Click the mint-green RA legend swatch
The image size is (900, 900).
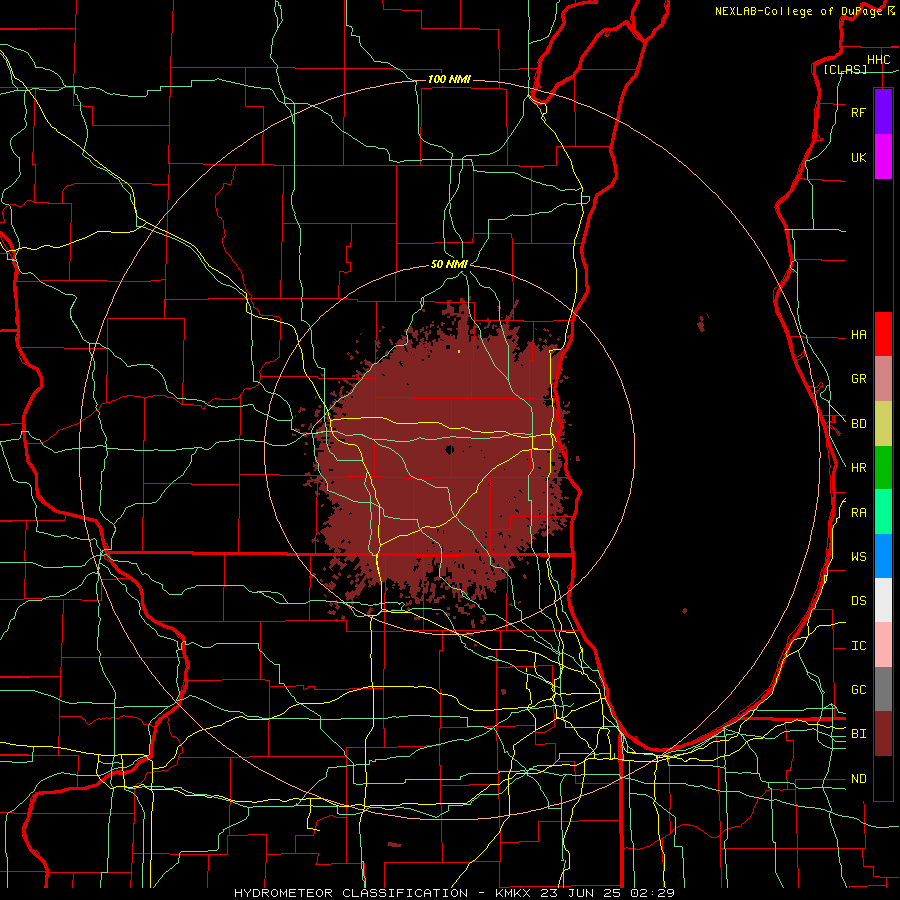(883, 512)
